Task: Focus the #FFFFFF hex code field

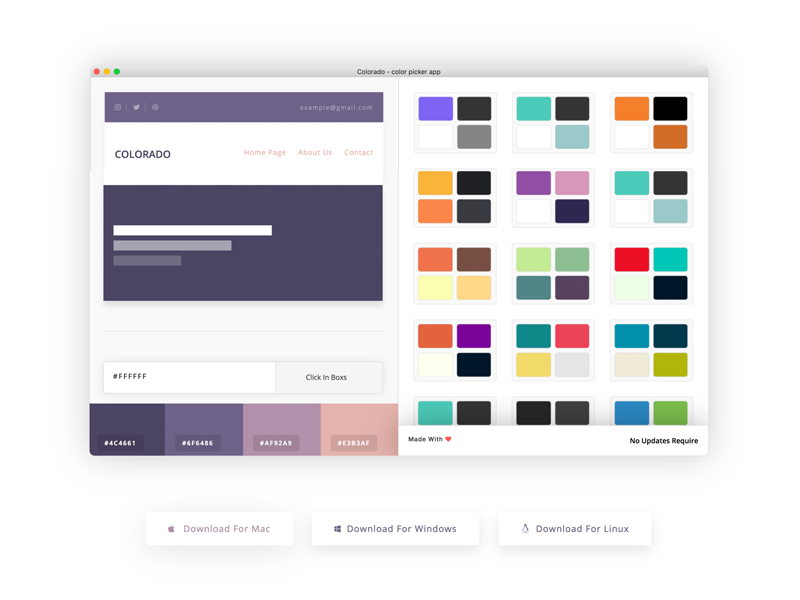Action: click(189, 378)
